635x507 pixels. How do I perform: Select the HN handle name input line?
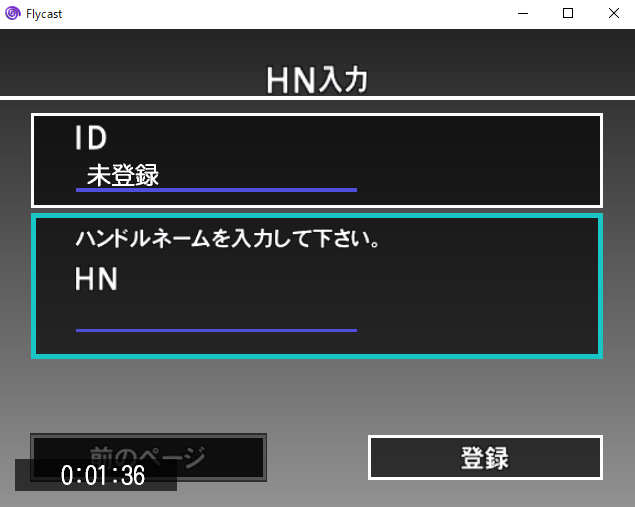pos(216,318)
